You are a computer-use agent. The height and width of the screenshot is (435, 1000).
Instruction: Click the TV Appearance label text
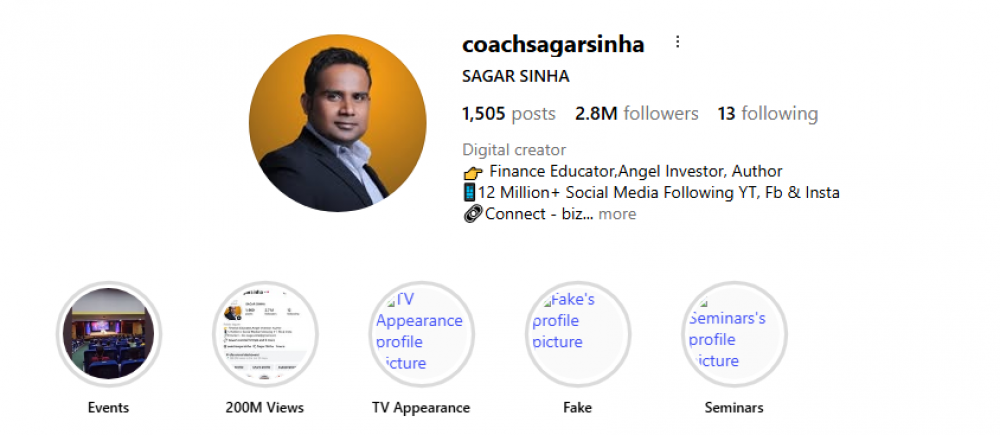point(420,408)
